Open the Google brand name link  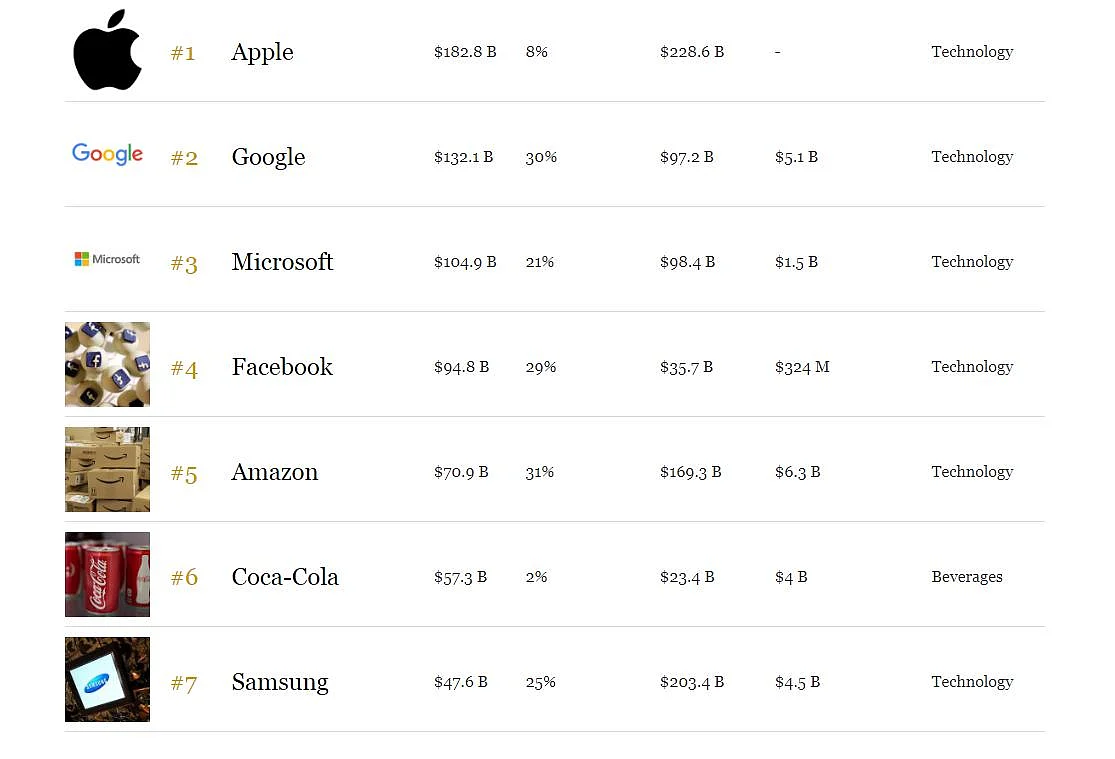[269, 157]
